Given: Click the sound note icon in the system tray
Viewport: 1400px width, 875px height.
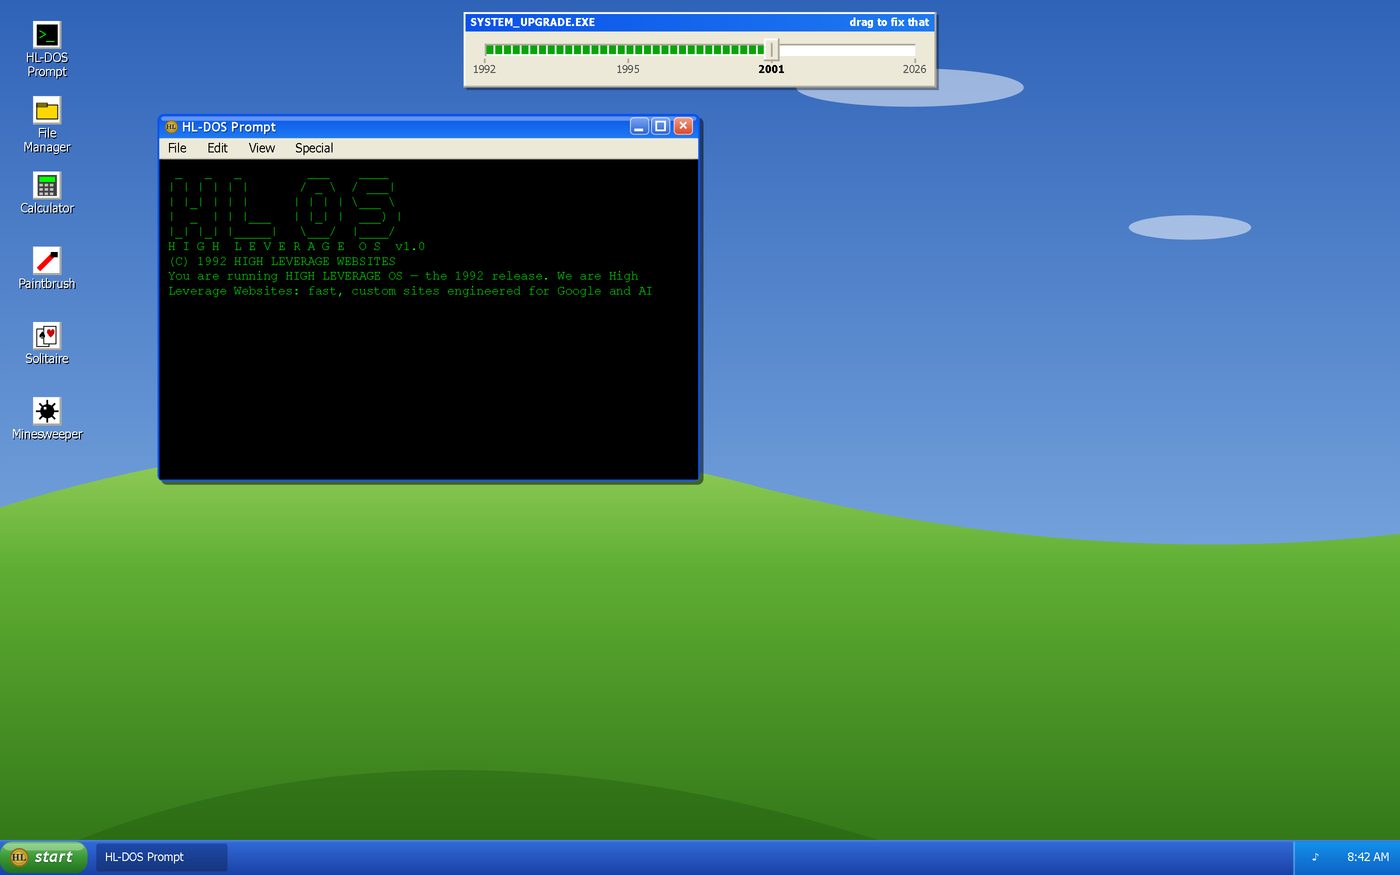Looking at the screenshot, I should 1315,857.
